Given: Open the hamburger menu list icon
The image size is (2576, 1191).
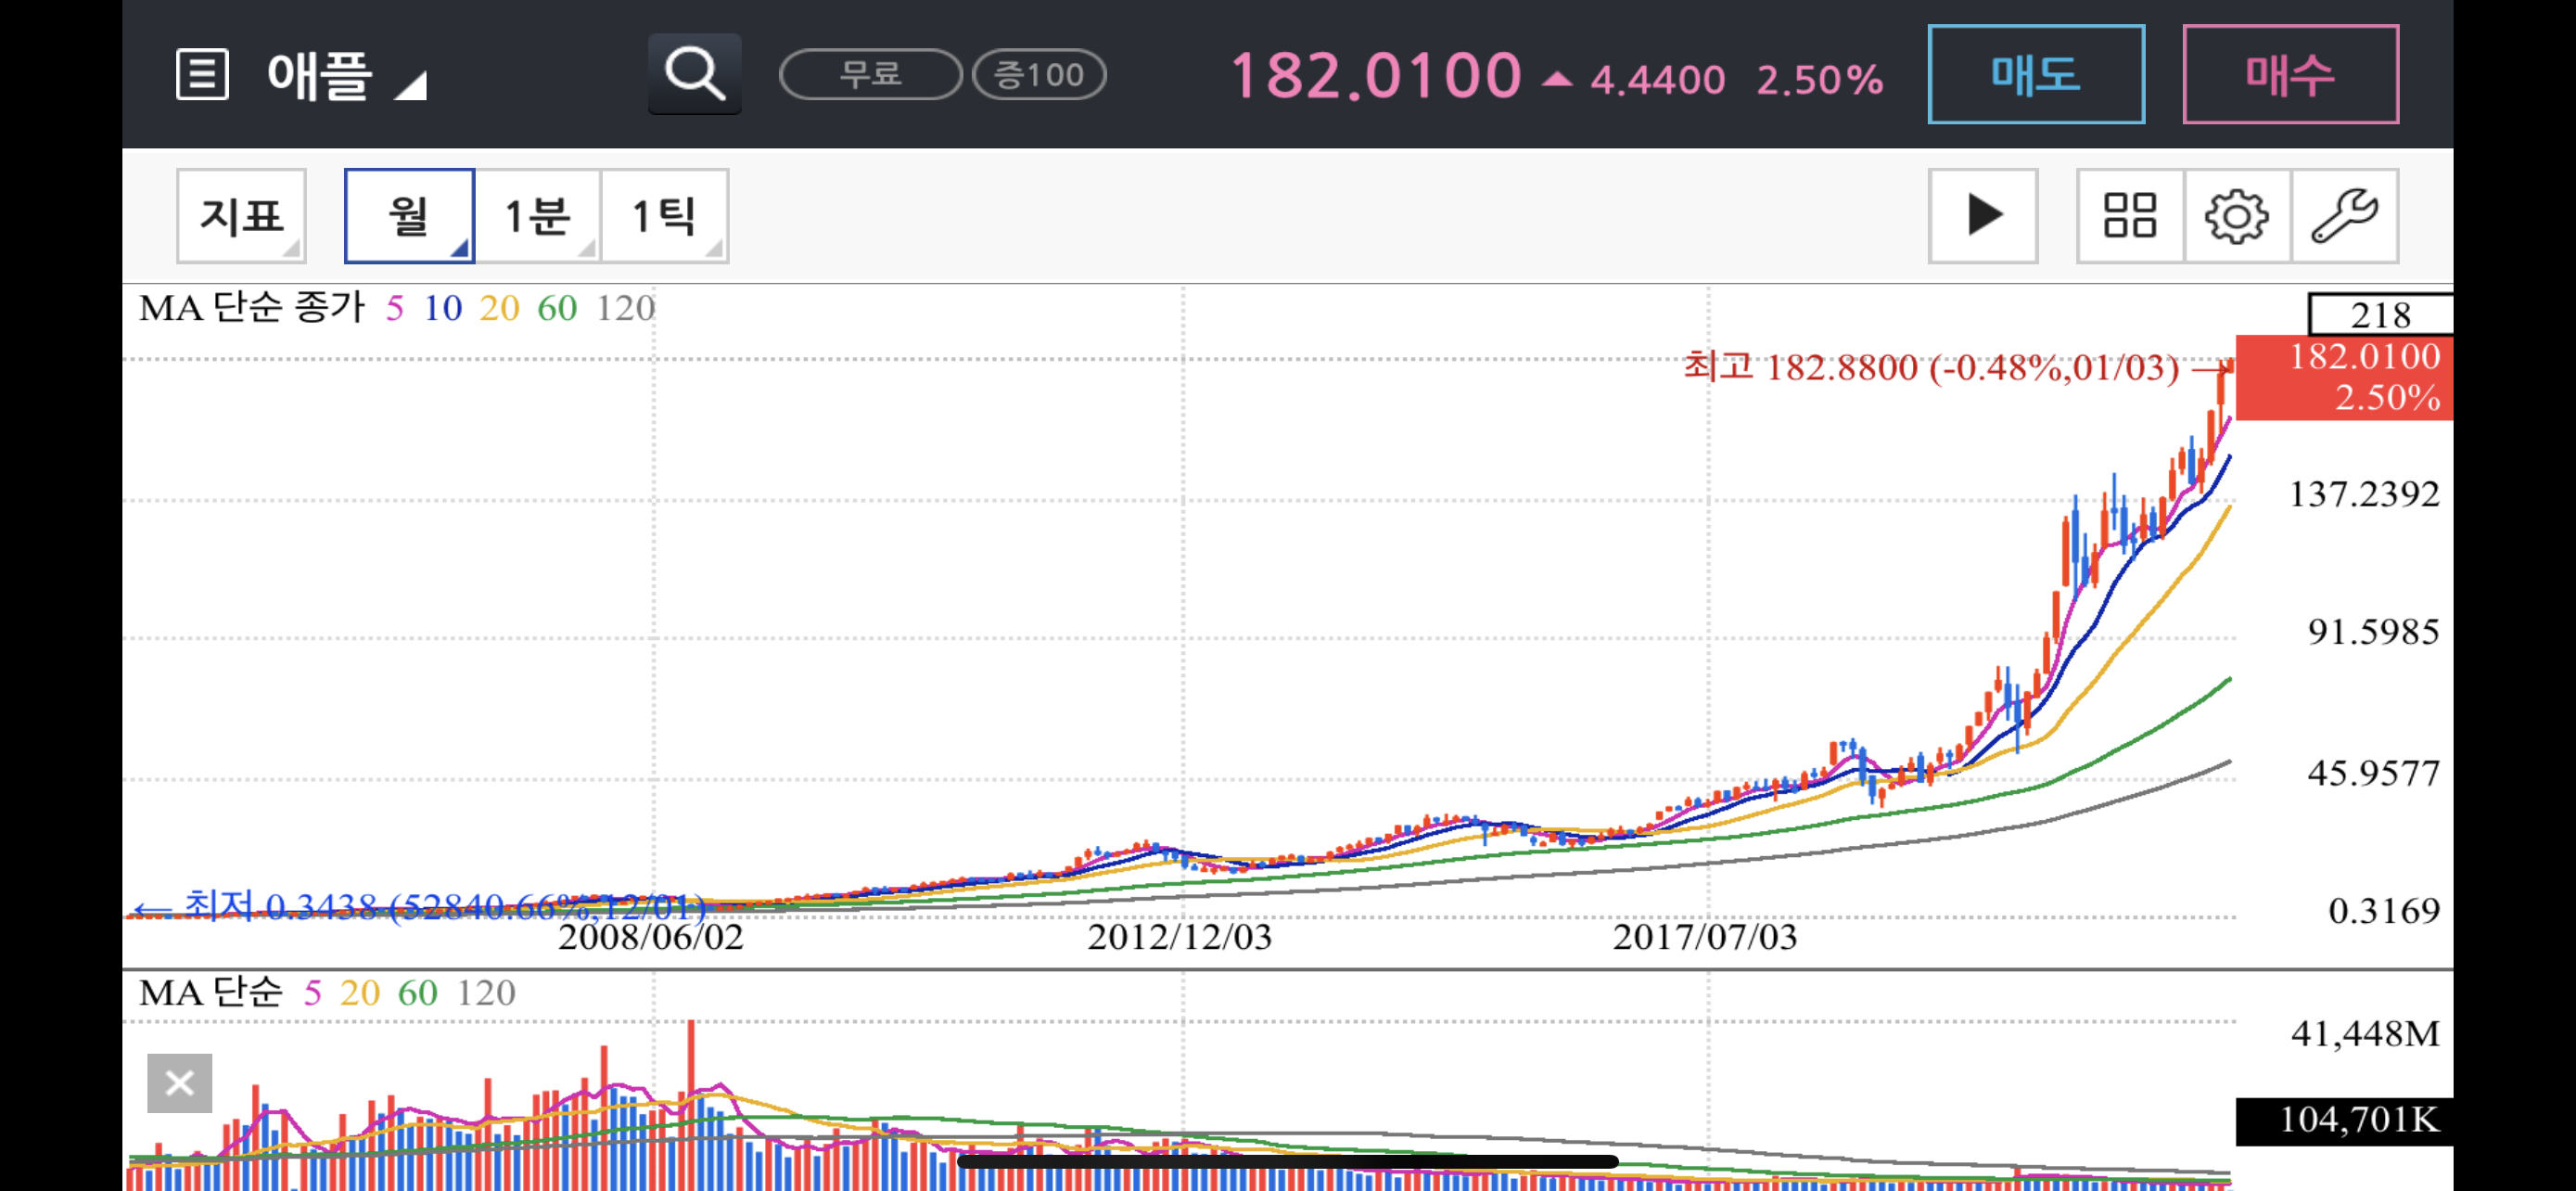Looking at the screenshot, I should pyautogui.click(x=202, y=75).
